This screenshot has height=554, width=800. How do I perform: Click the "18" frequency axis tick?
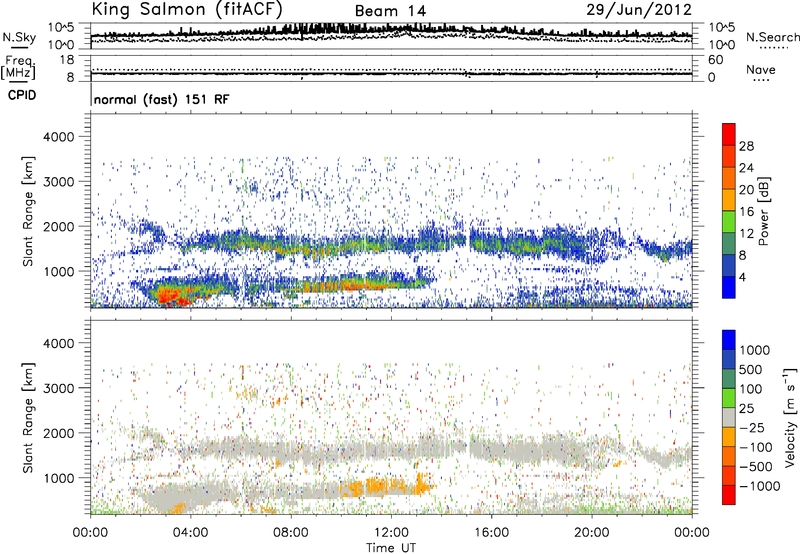point(67,60)
